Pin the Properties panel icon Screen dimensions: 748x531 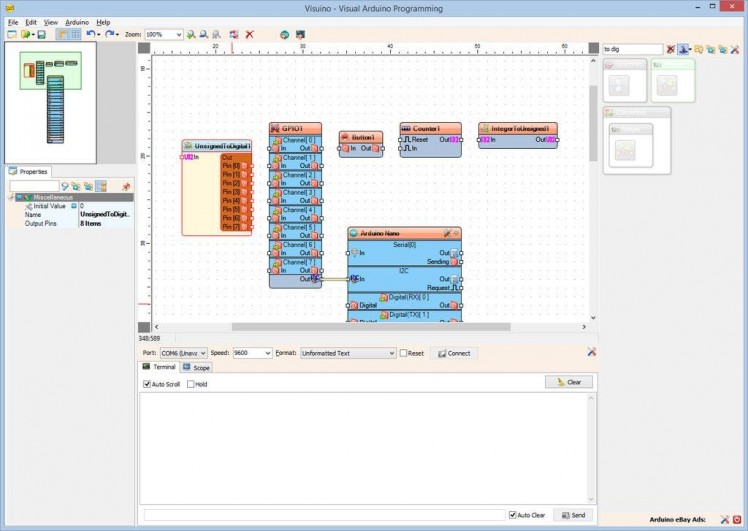126,186
